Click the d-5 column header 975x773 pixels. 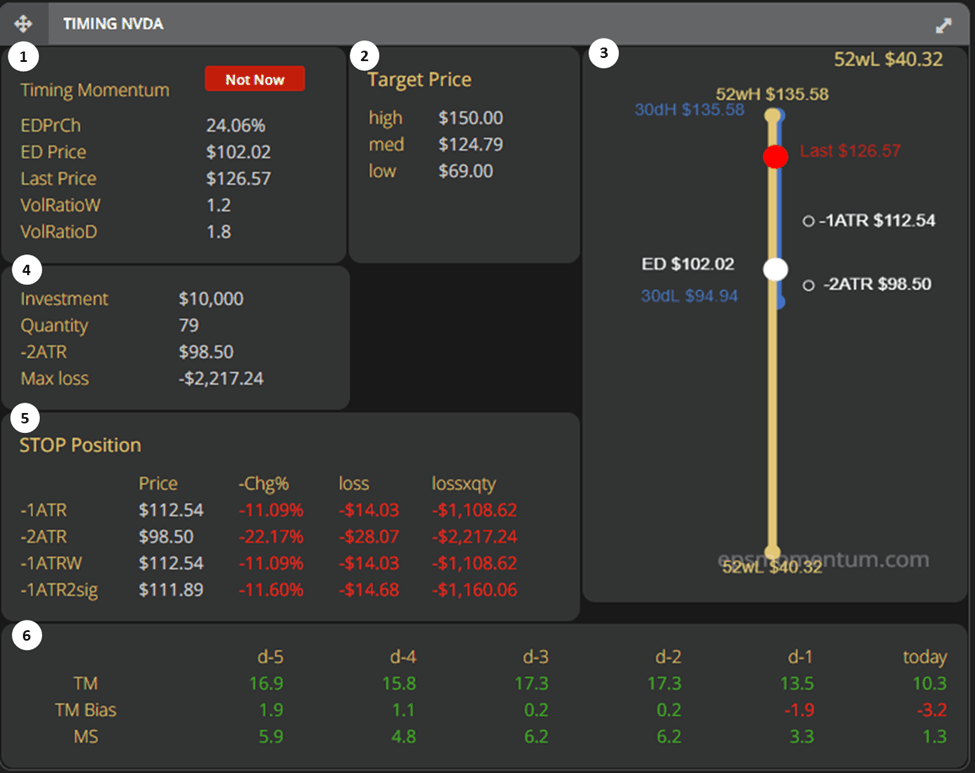(270, 657)
